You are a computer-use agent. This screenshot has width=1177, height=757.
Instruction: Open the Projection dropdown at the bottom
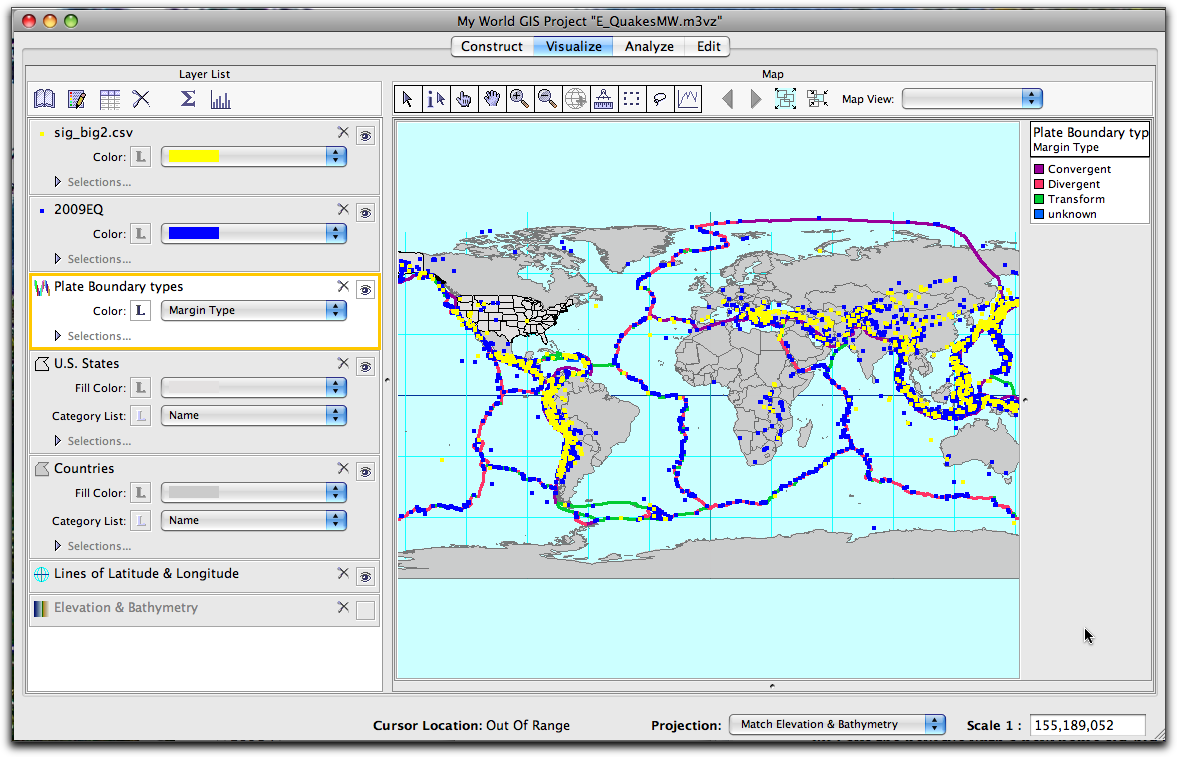pyautogui.click(x=836, y=724)
